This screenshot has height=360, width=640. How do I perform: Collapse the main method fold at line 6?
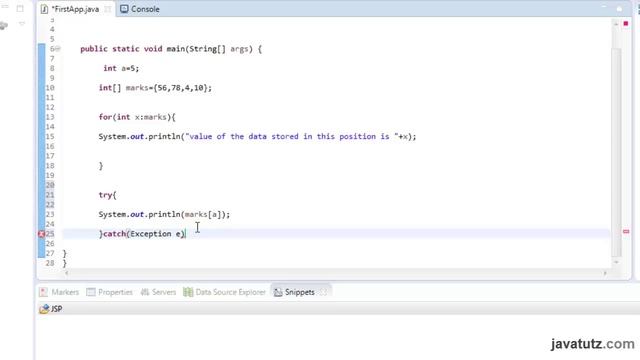coord(58,49)
